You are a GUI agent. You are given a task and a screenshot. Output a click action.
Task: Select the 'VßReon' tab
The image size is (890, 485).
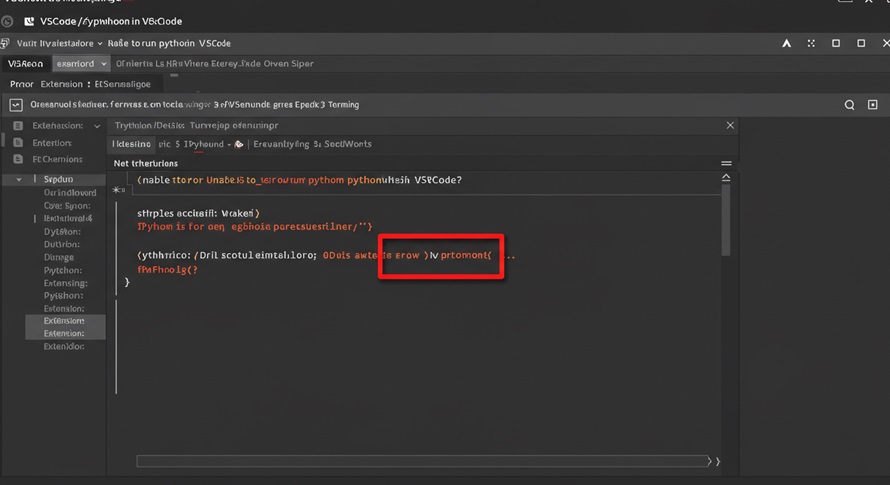pos(26,64)
